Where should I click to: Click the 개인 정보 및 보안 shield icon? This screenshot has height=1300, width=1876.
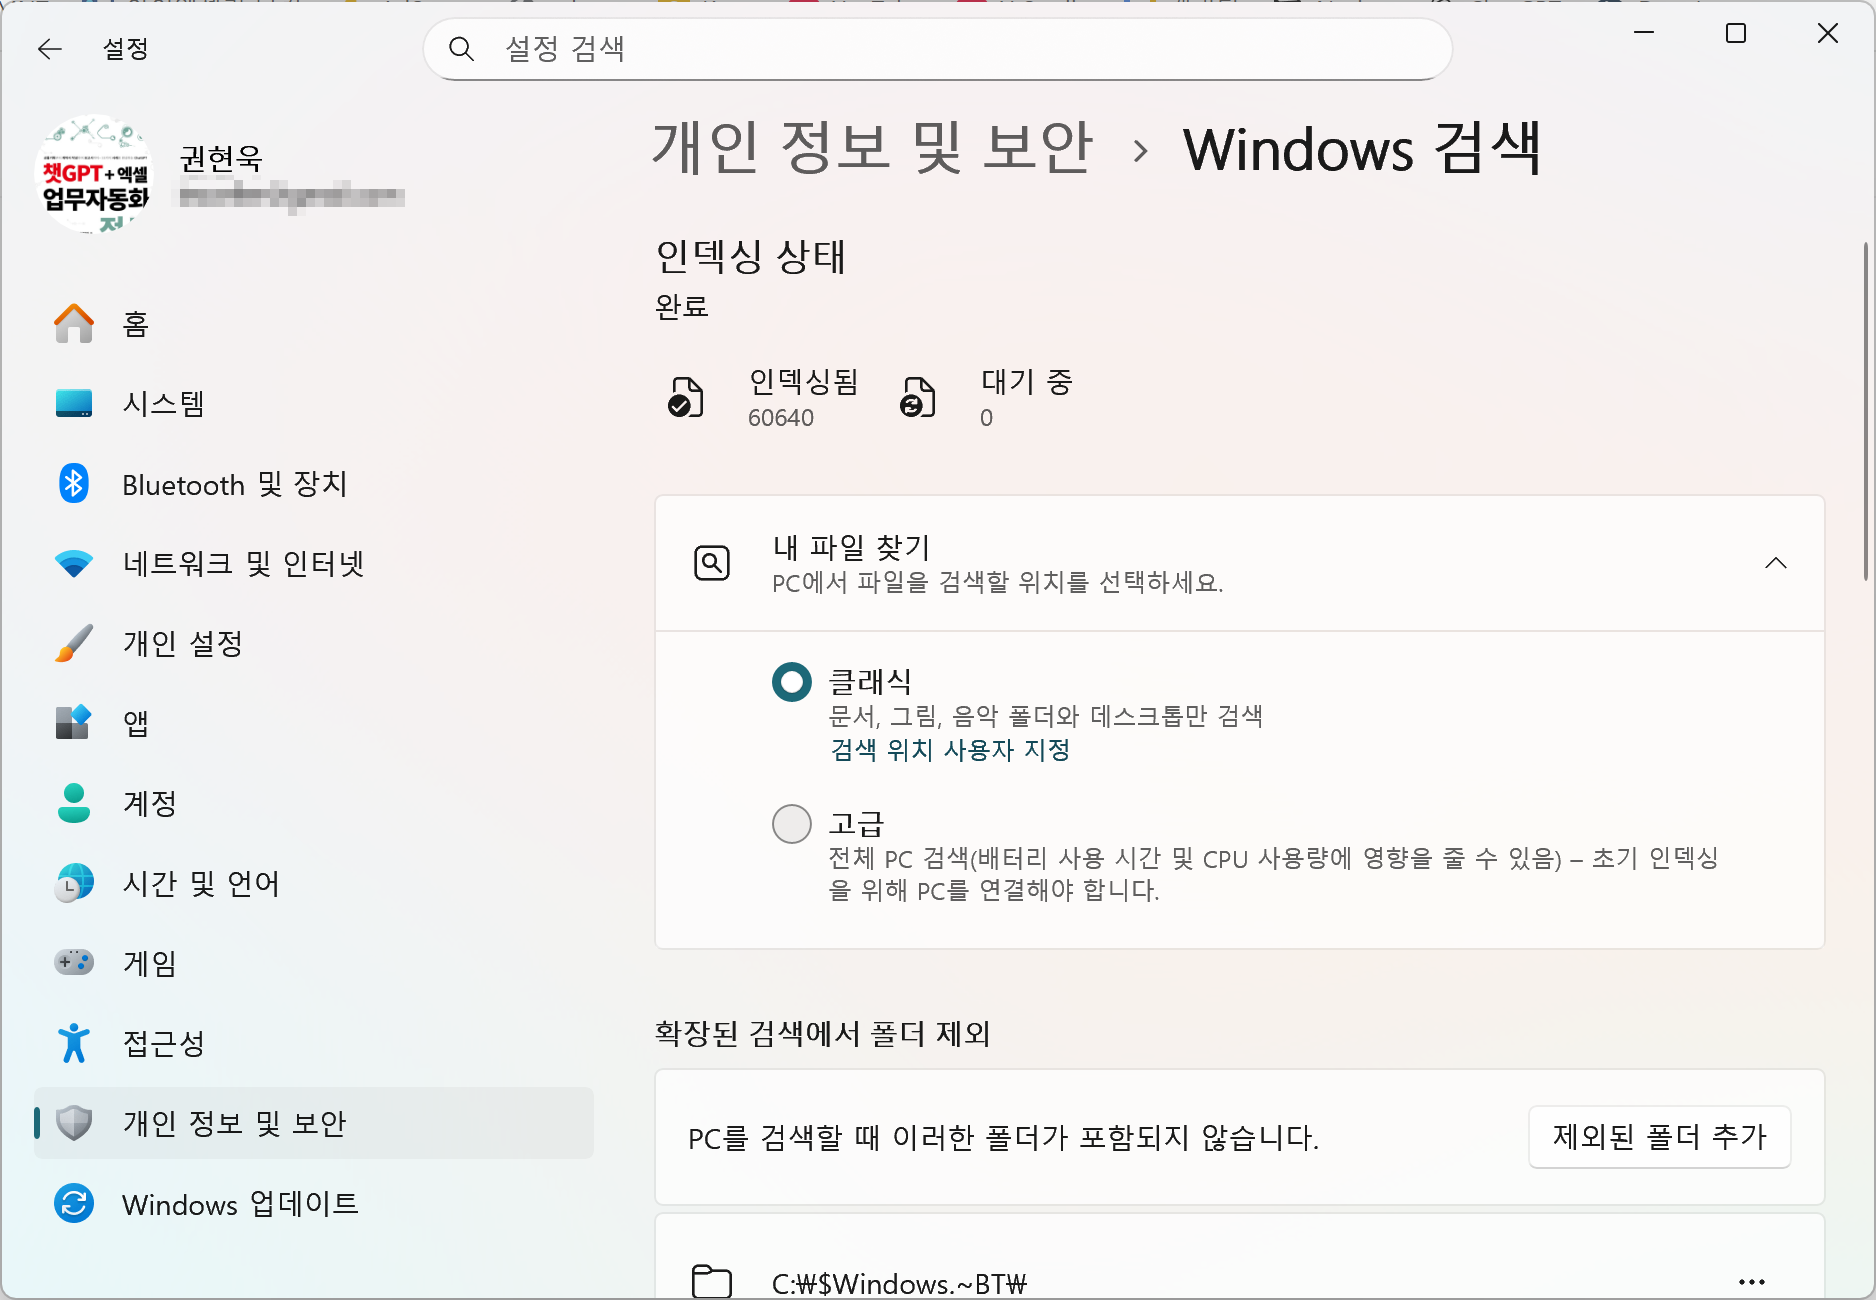(x=74, y=1123)
